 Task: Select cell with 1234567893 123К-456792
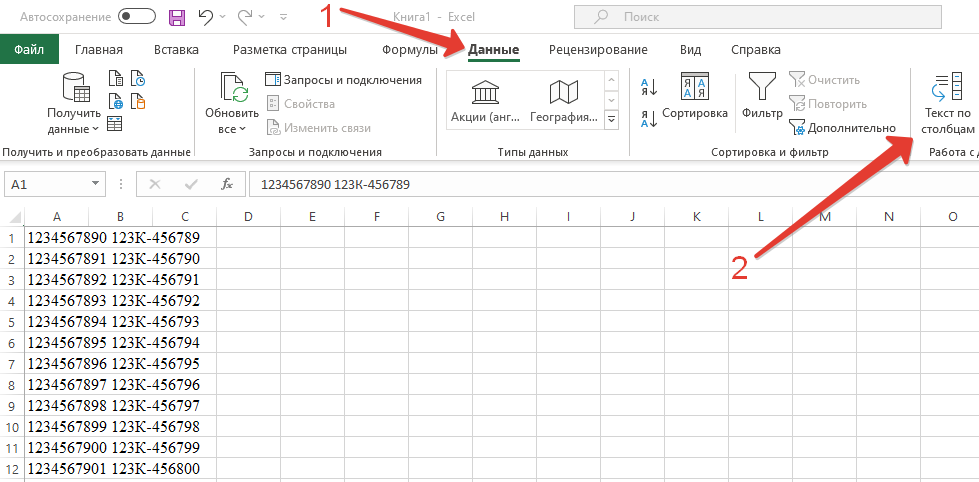point(57,300)
